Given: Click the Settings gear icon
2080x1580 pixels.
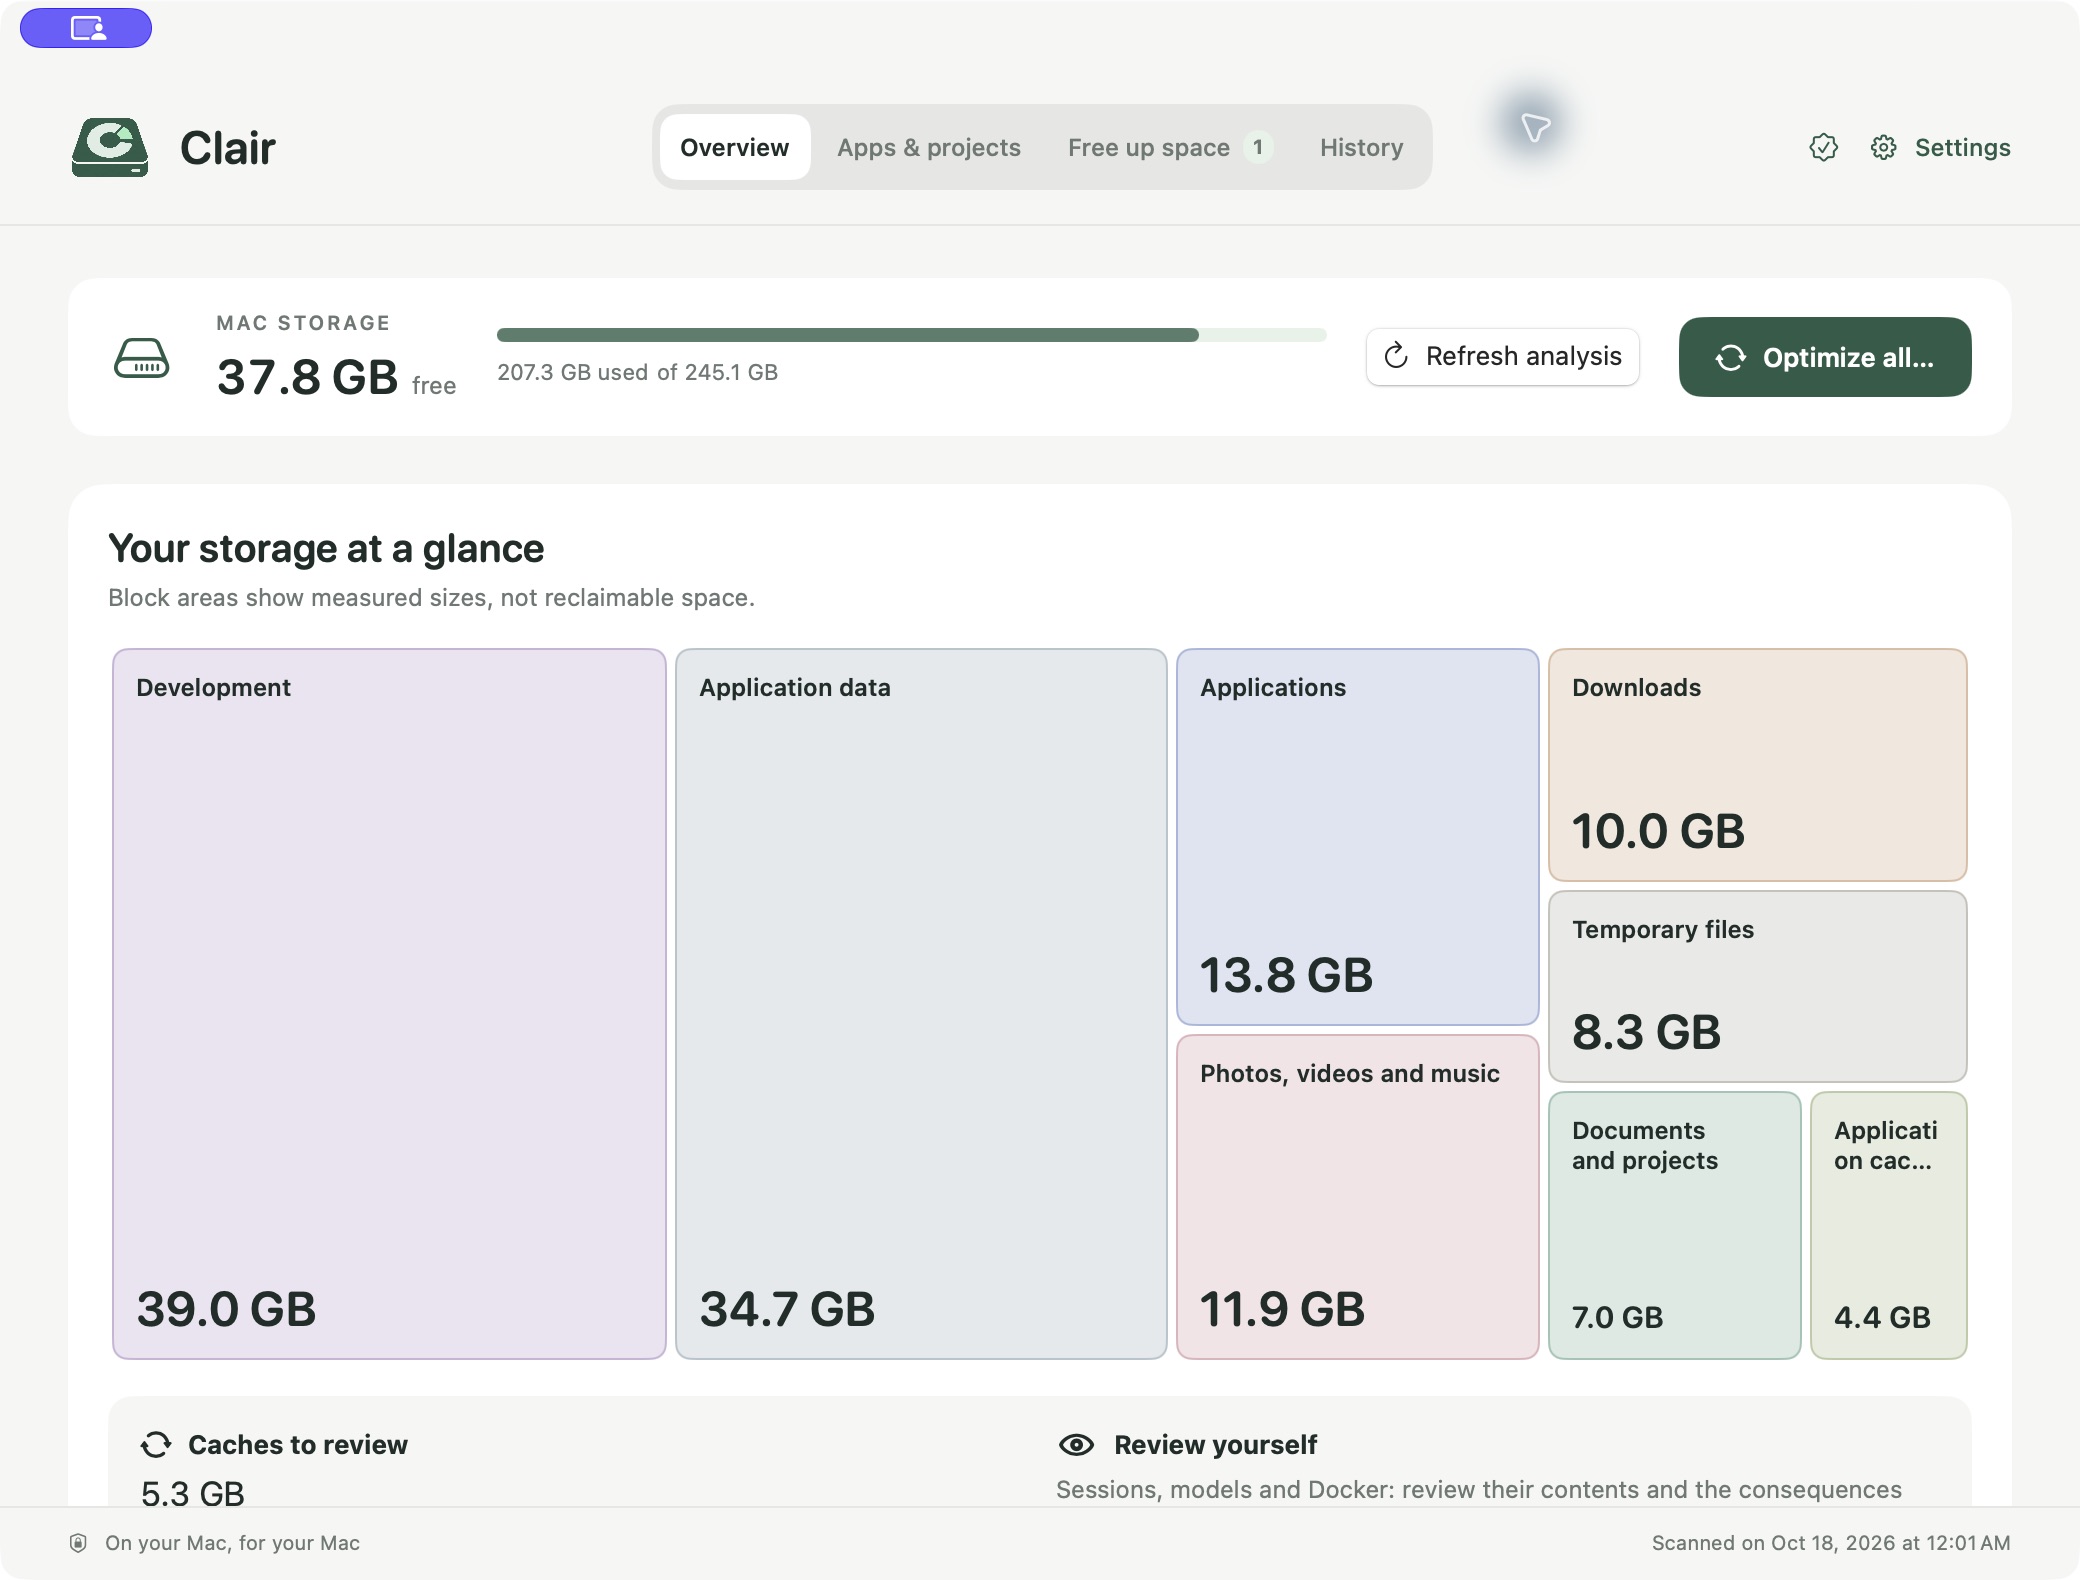Looking at the screenshot, I should [1883, 148].
